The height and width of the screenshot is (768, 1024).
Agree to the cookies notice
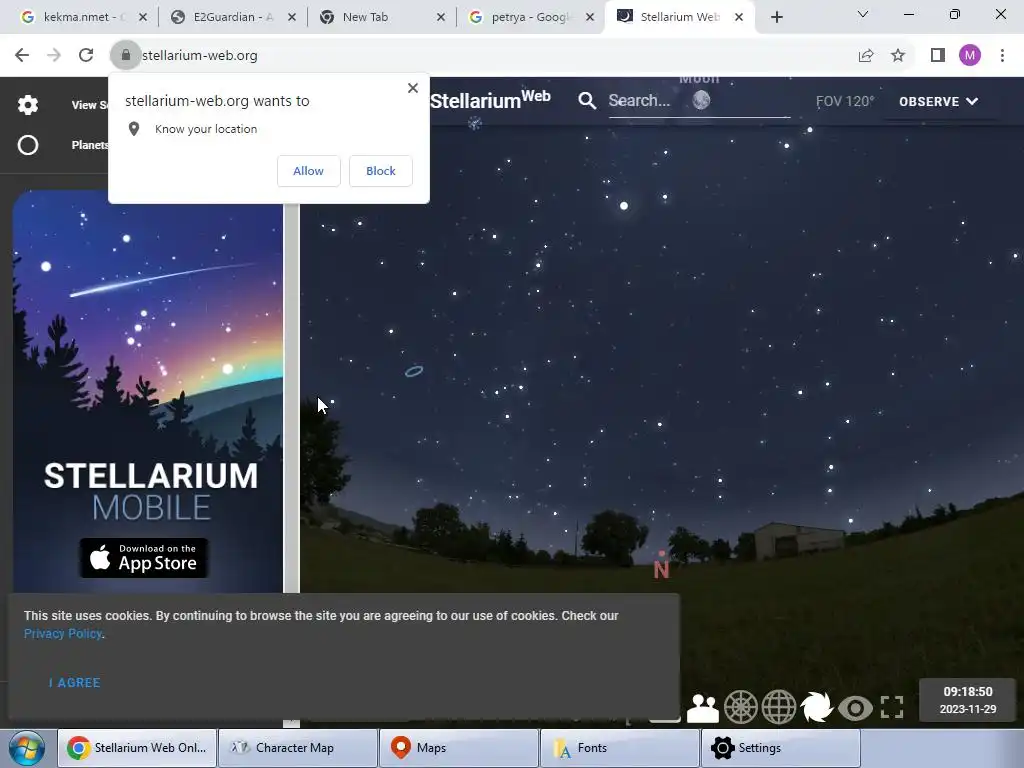click(x=74, y=682)
